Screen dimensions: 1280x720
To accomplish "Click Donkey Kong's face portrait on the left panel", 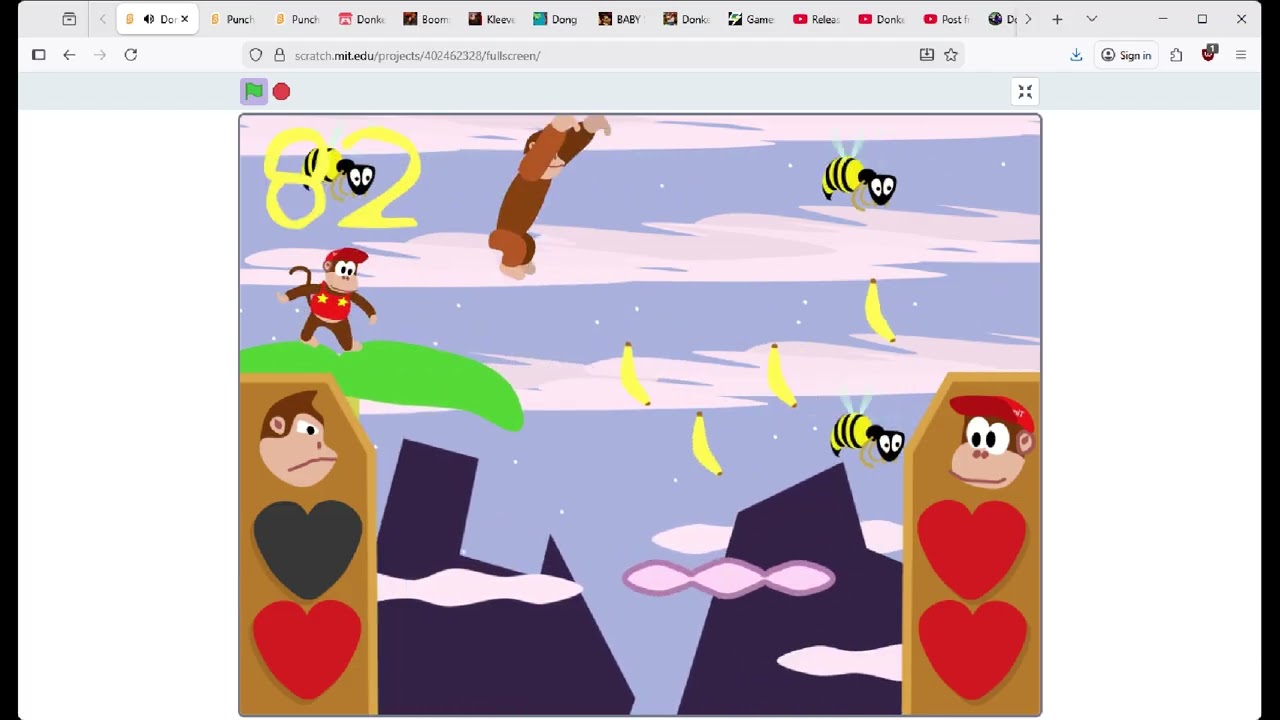I will pos(299,439).
